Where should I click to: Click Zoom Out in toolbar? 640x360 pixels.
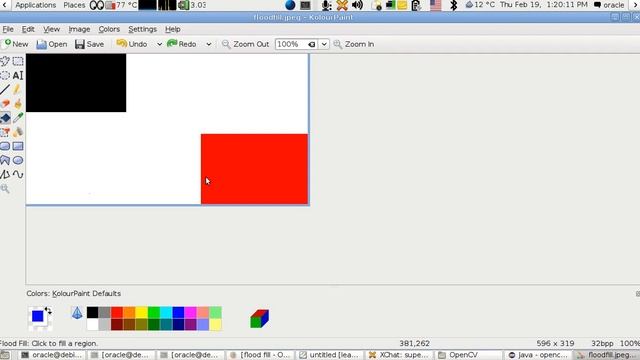(245, 44)
